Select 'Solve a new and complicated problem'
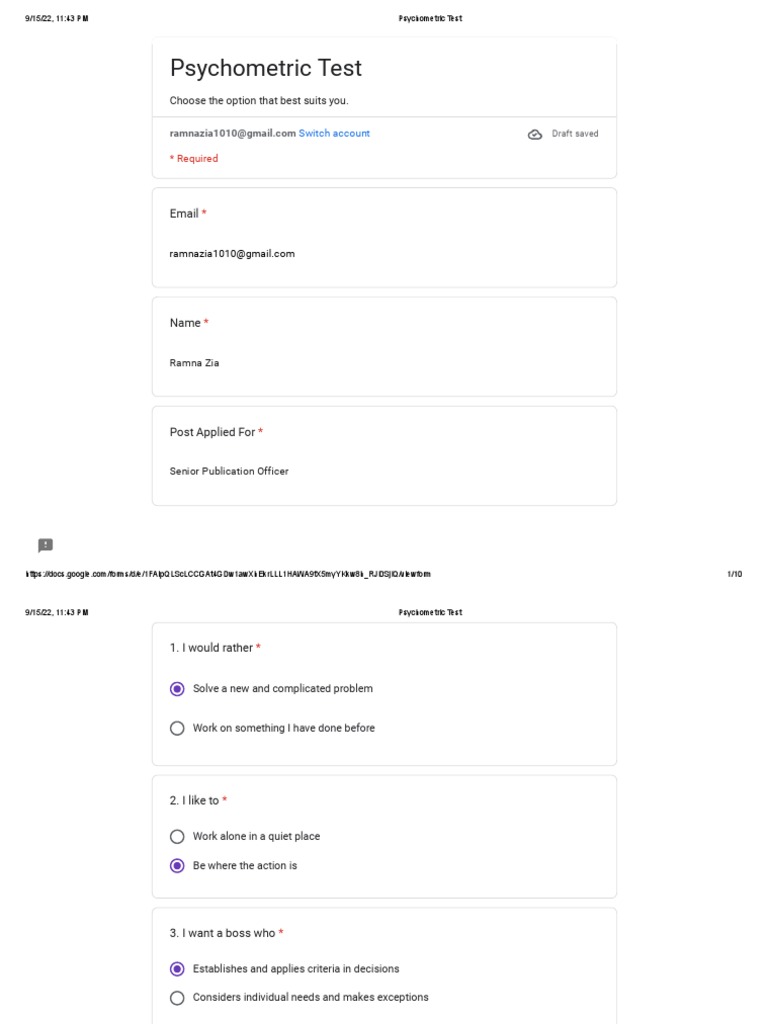The height and width of the screenshot is (1024, 768). (x=177, y=689)
